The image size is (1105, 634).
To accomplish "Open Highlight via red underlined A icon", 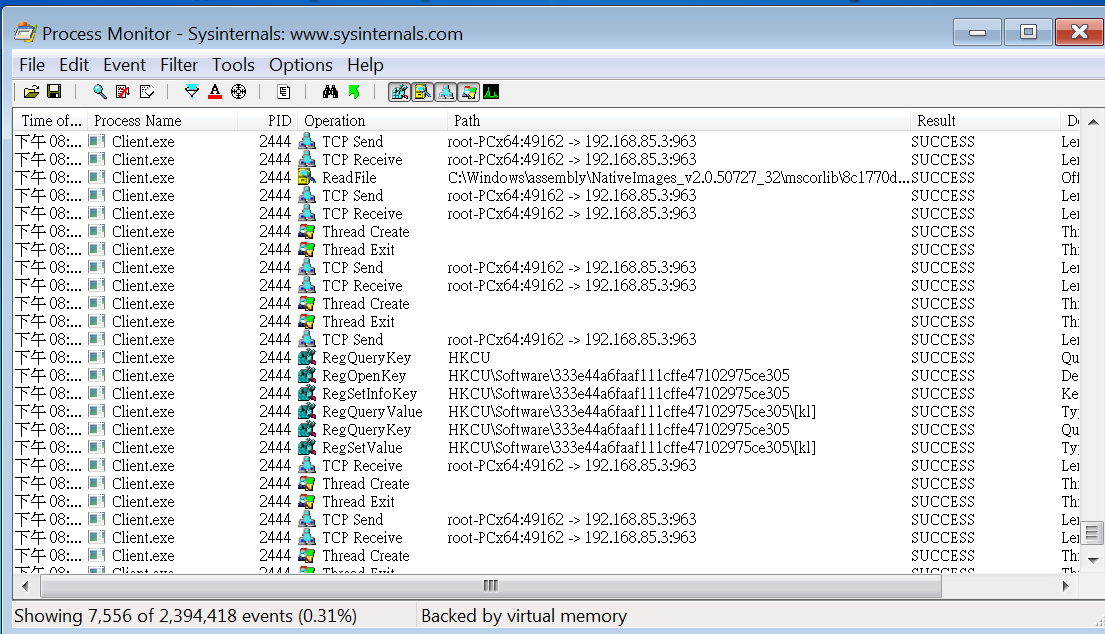I will click(x=215, y=92).
